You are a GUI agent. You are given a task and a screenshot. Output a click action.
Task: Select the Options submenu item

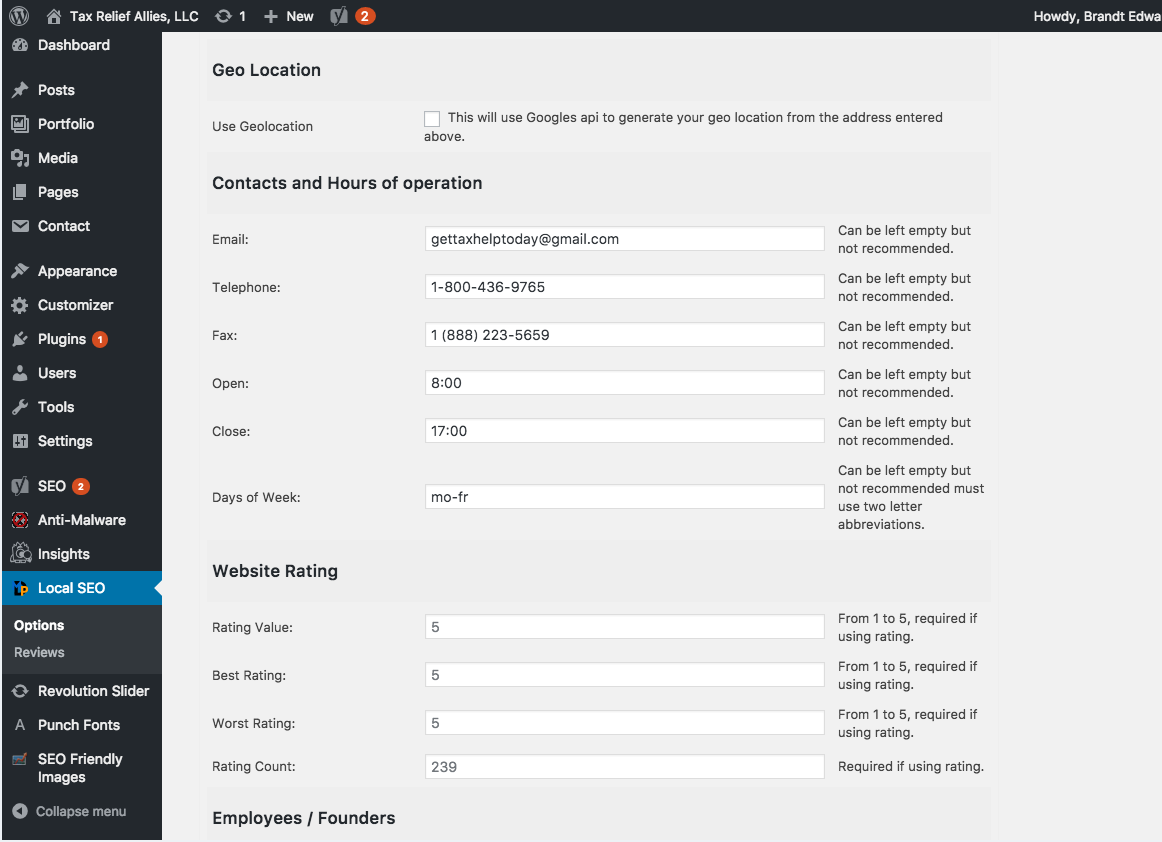[39, 626]
